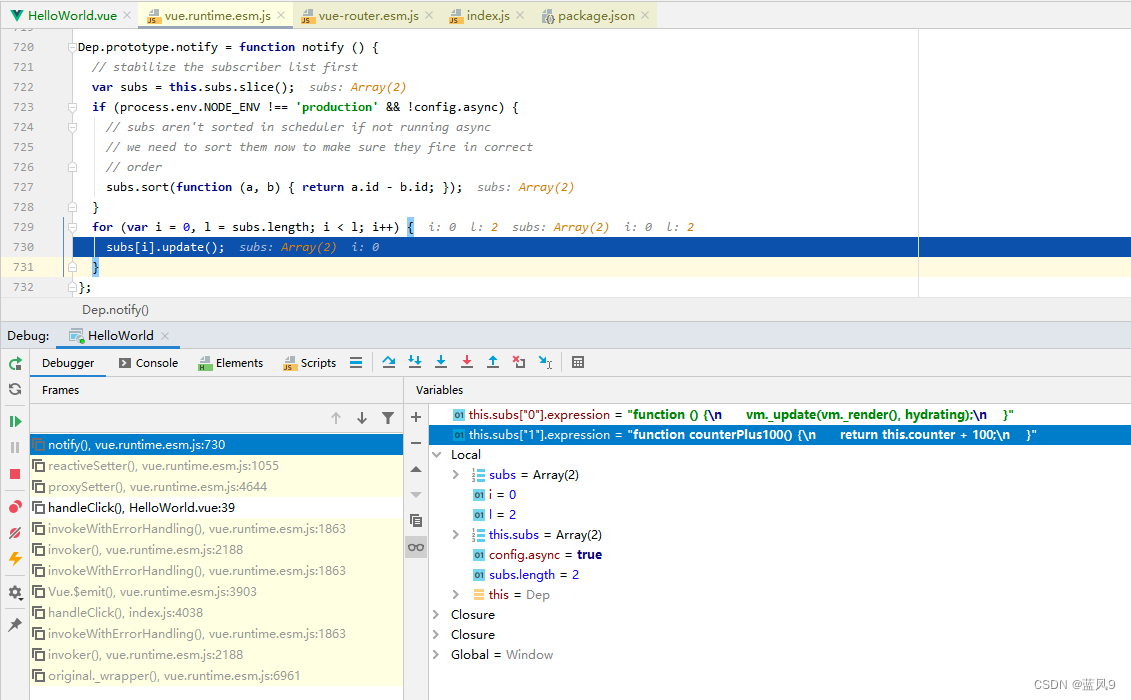Resume program execution

pyautogui.click(x=15, y=420)
